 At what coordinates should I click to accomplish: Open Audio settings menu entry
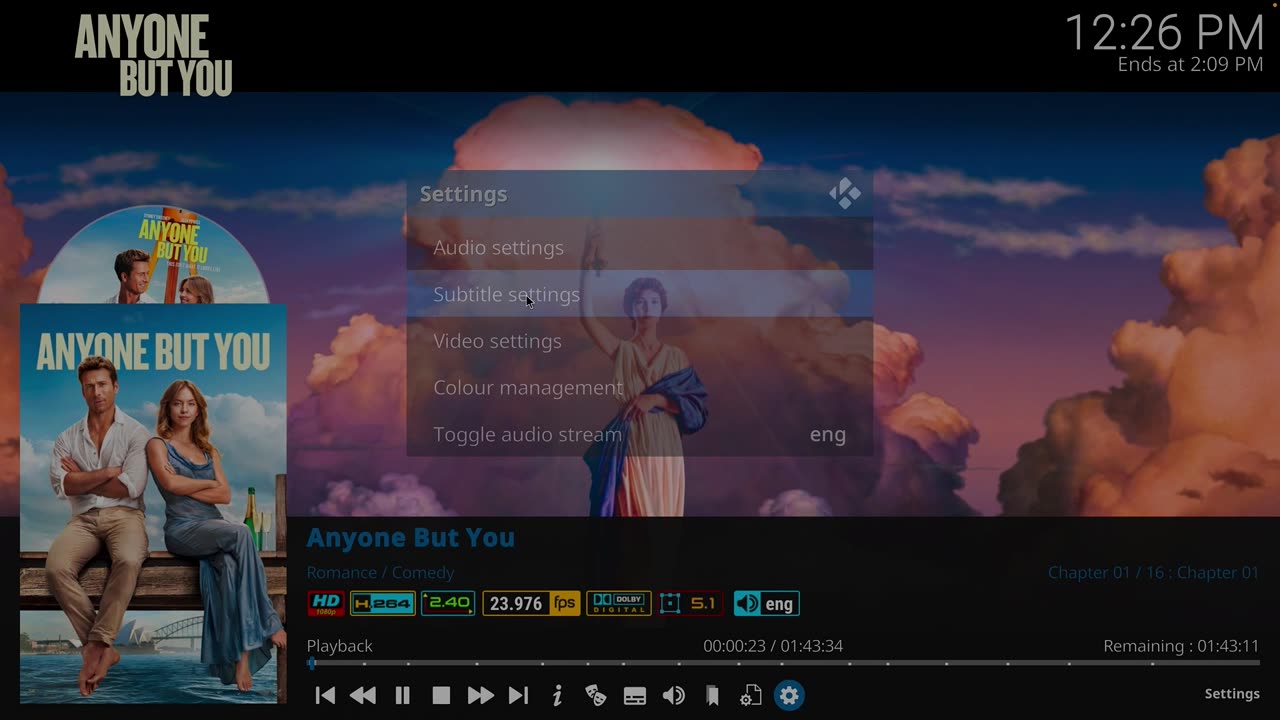(x=640, y=247)
